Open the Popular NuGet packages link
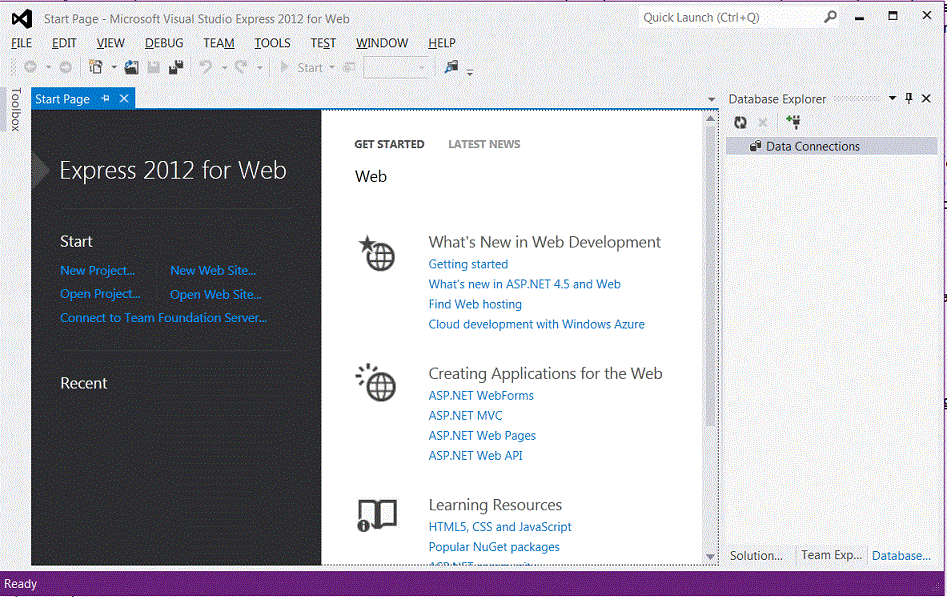The width and height of the screenshot is (947, 600). 494,547
